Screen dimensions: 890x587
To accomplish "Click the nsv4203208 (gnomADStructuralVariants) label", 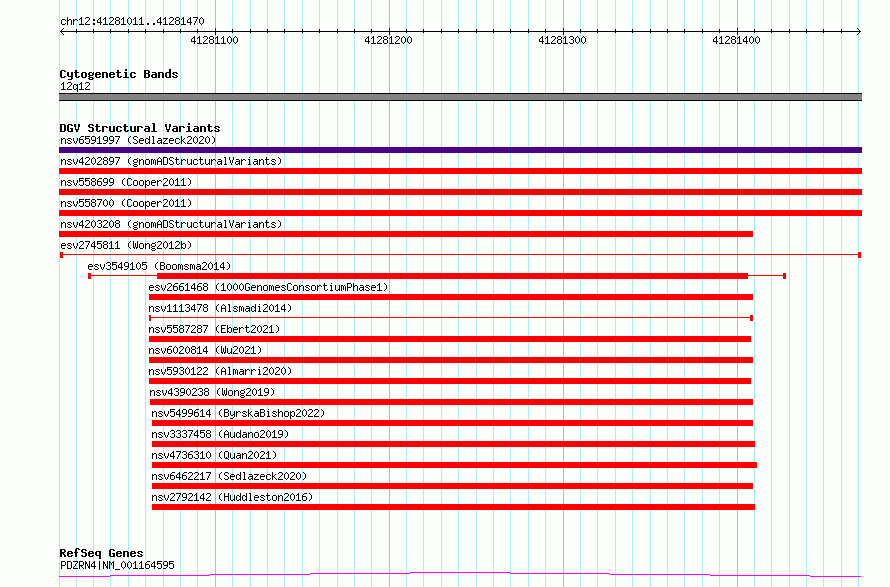I will coord(171,224).
